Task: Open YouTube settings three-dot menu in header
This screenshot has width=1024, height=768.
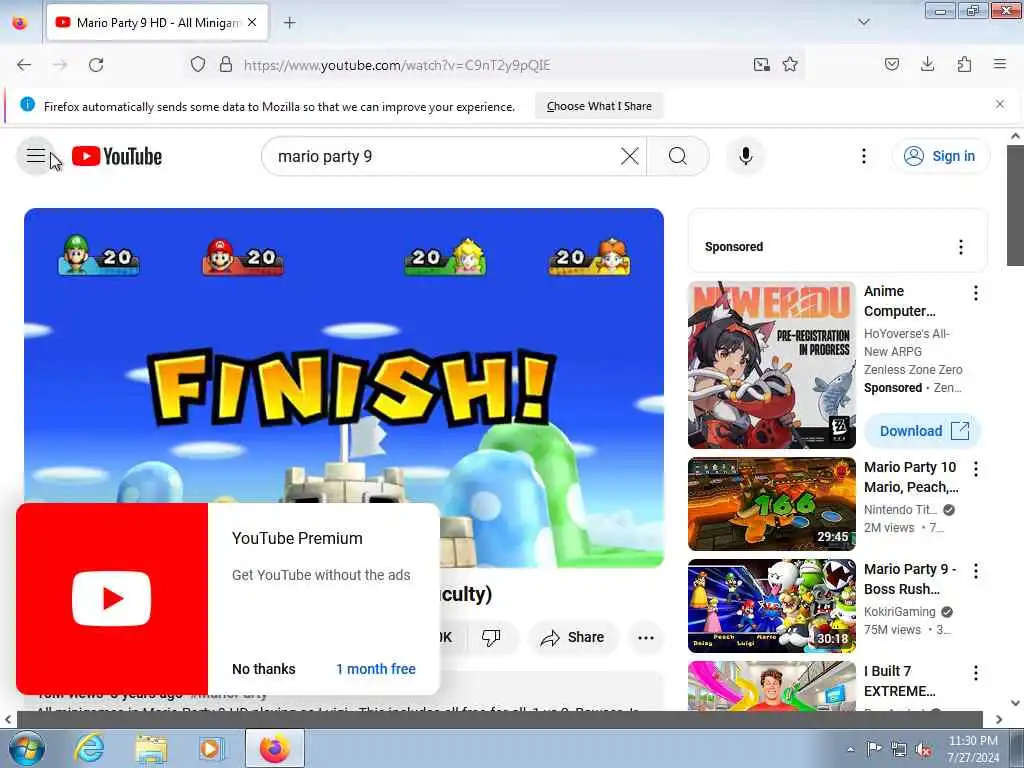Action: (863, 156)
